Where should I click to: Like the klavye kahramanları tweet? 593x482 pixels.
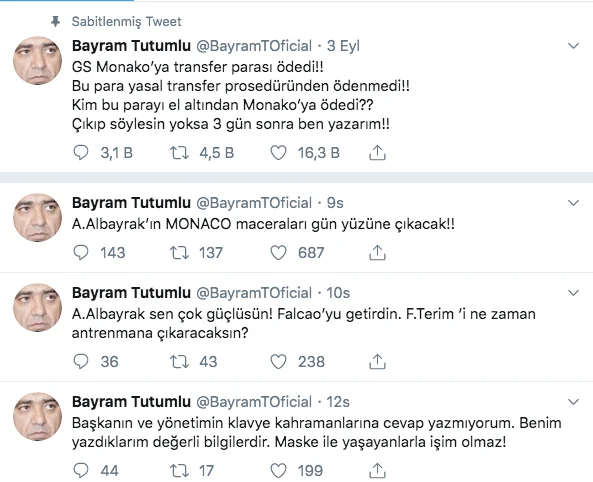click(x=278, y=471)
